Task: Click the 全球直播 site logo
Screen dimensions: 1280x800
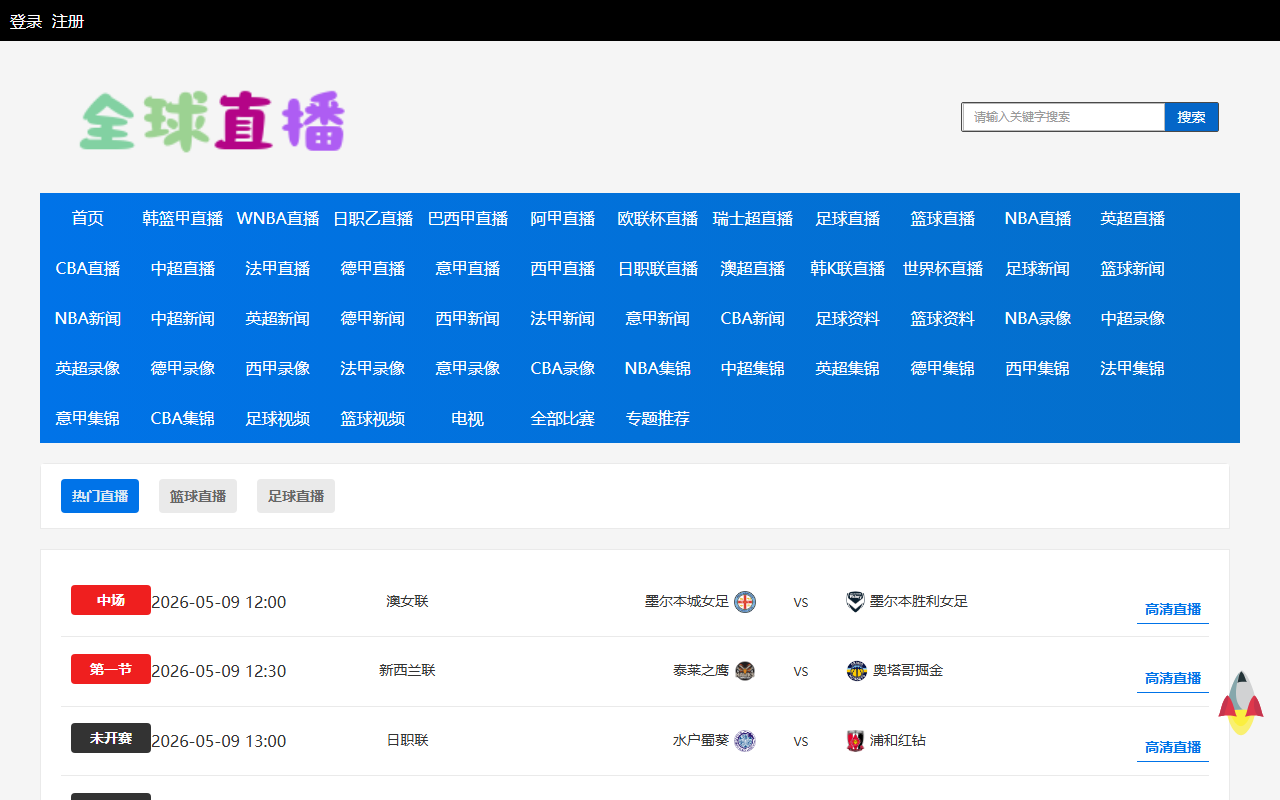Action: coord(212,122)
